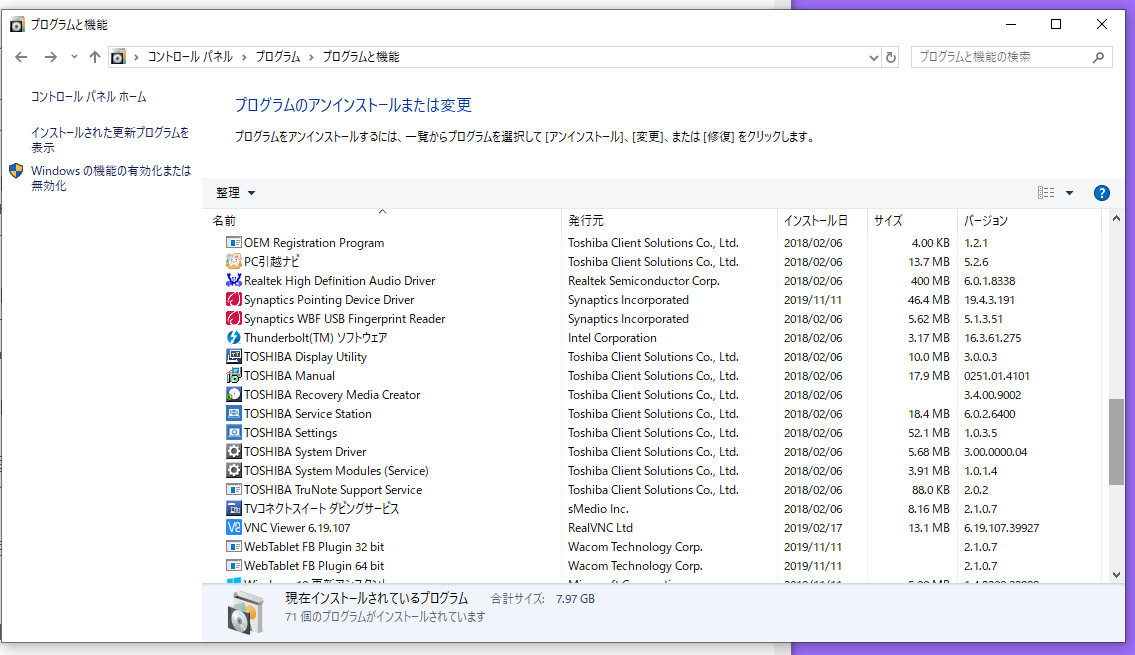Click the refresh button beside address bar
The image size is (1135, 655).
click(891, 57)
